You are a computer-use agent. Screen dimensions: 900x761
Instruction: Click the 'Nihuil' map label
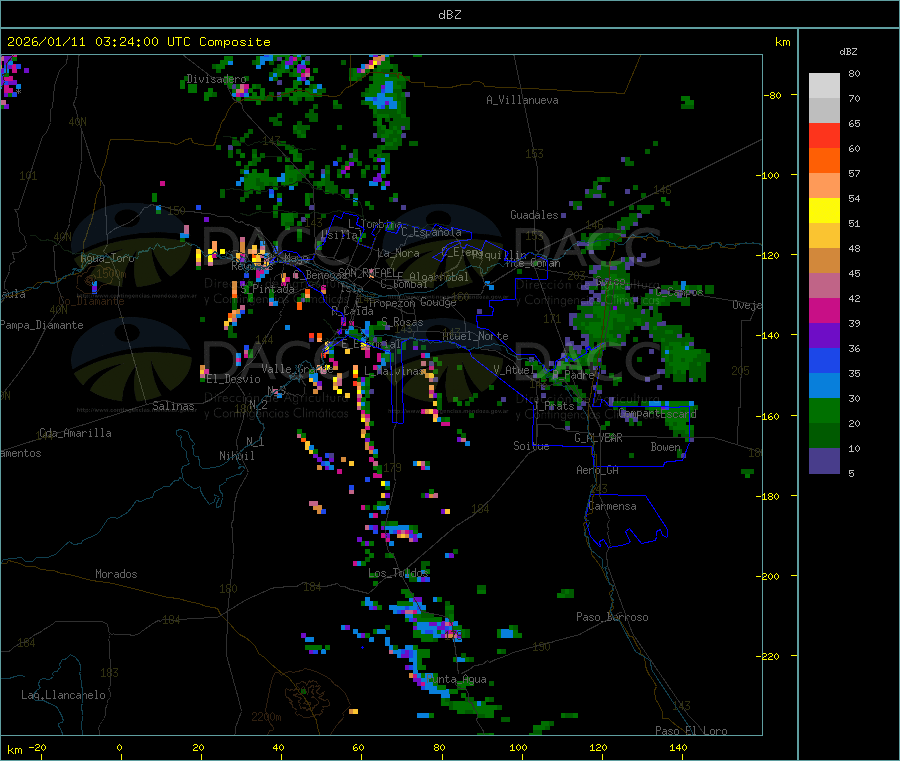236,456
